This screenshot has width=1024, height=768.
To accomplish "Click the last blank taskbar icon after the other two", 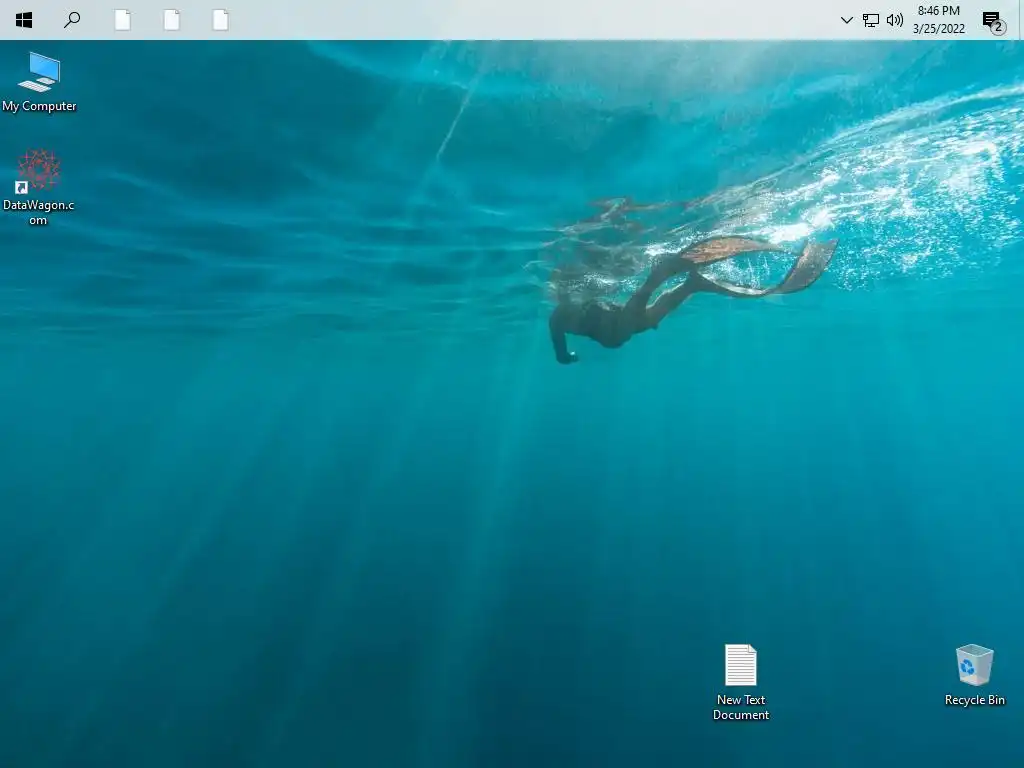I will 220,20.
